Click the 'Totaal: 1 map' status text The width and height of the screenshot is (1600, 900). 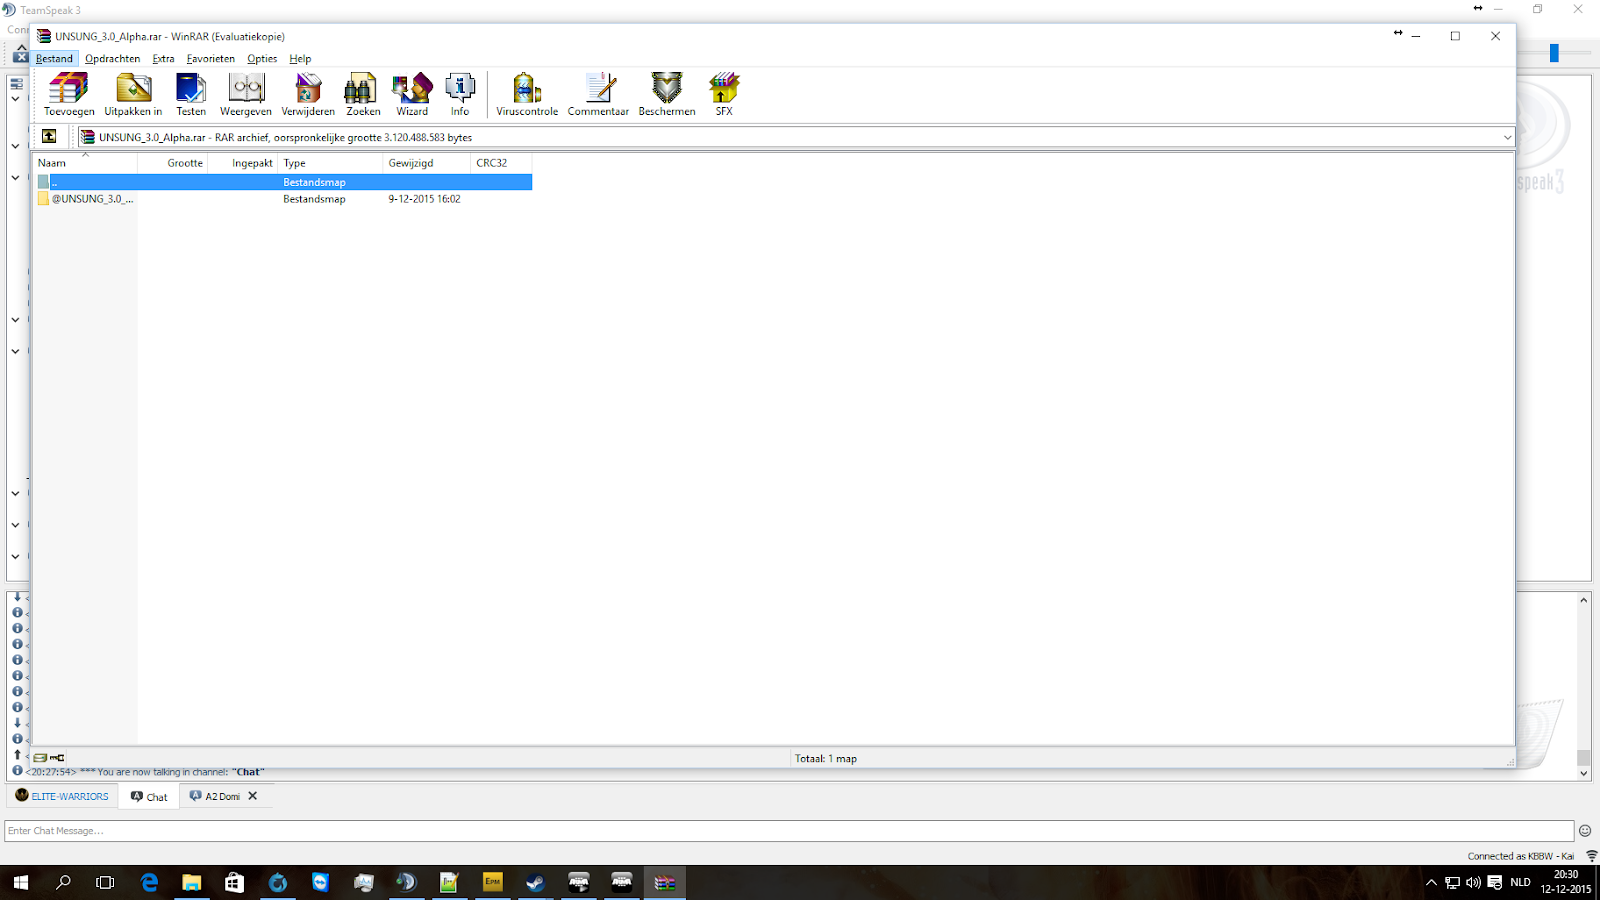(x=826, y=759)
